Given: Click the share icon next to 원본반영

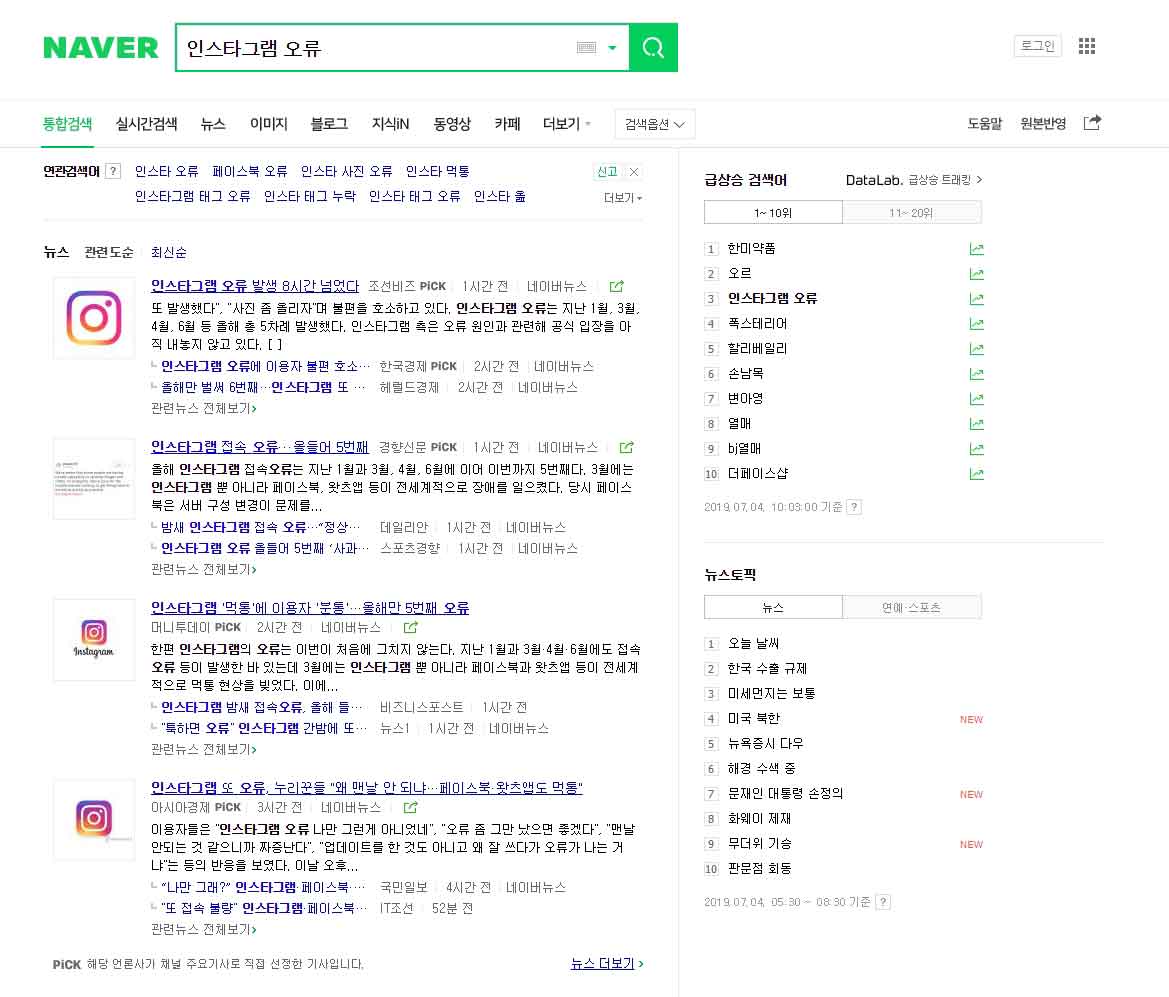Looking at the screenshot, I should click(1092, 122).
